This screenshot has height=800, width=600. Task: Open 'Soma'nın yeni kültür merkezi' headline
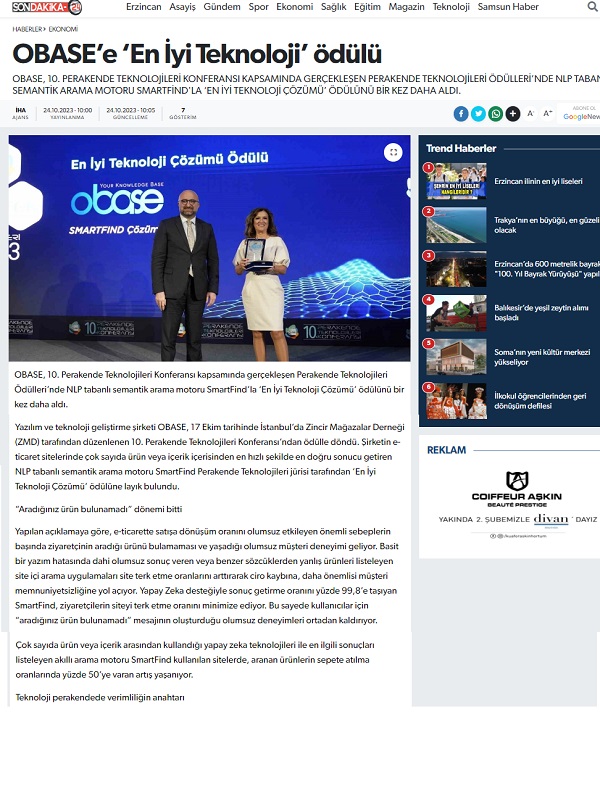pos(542,357)
